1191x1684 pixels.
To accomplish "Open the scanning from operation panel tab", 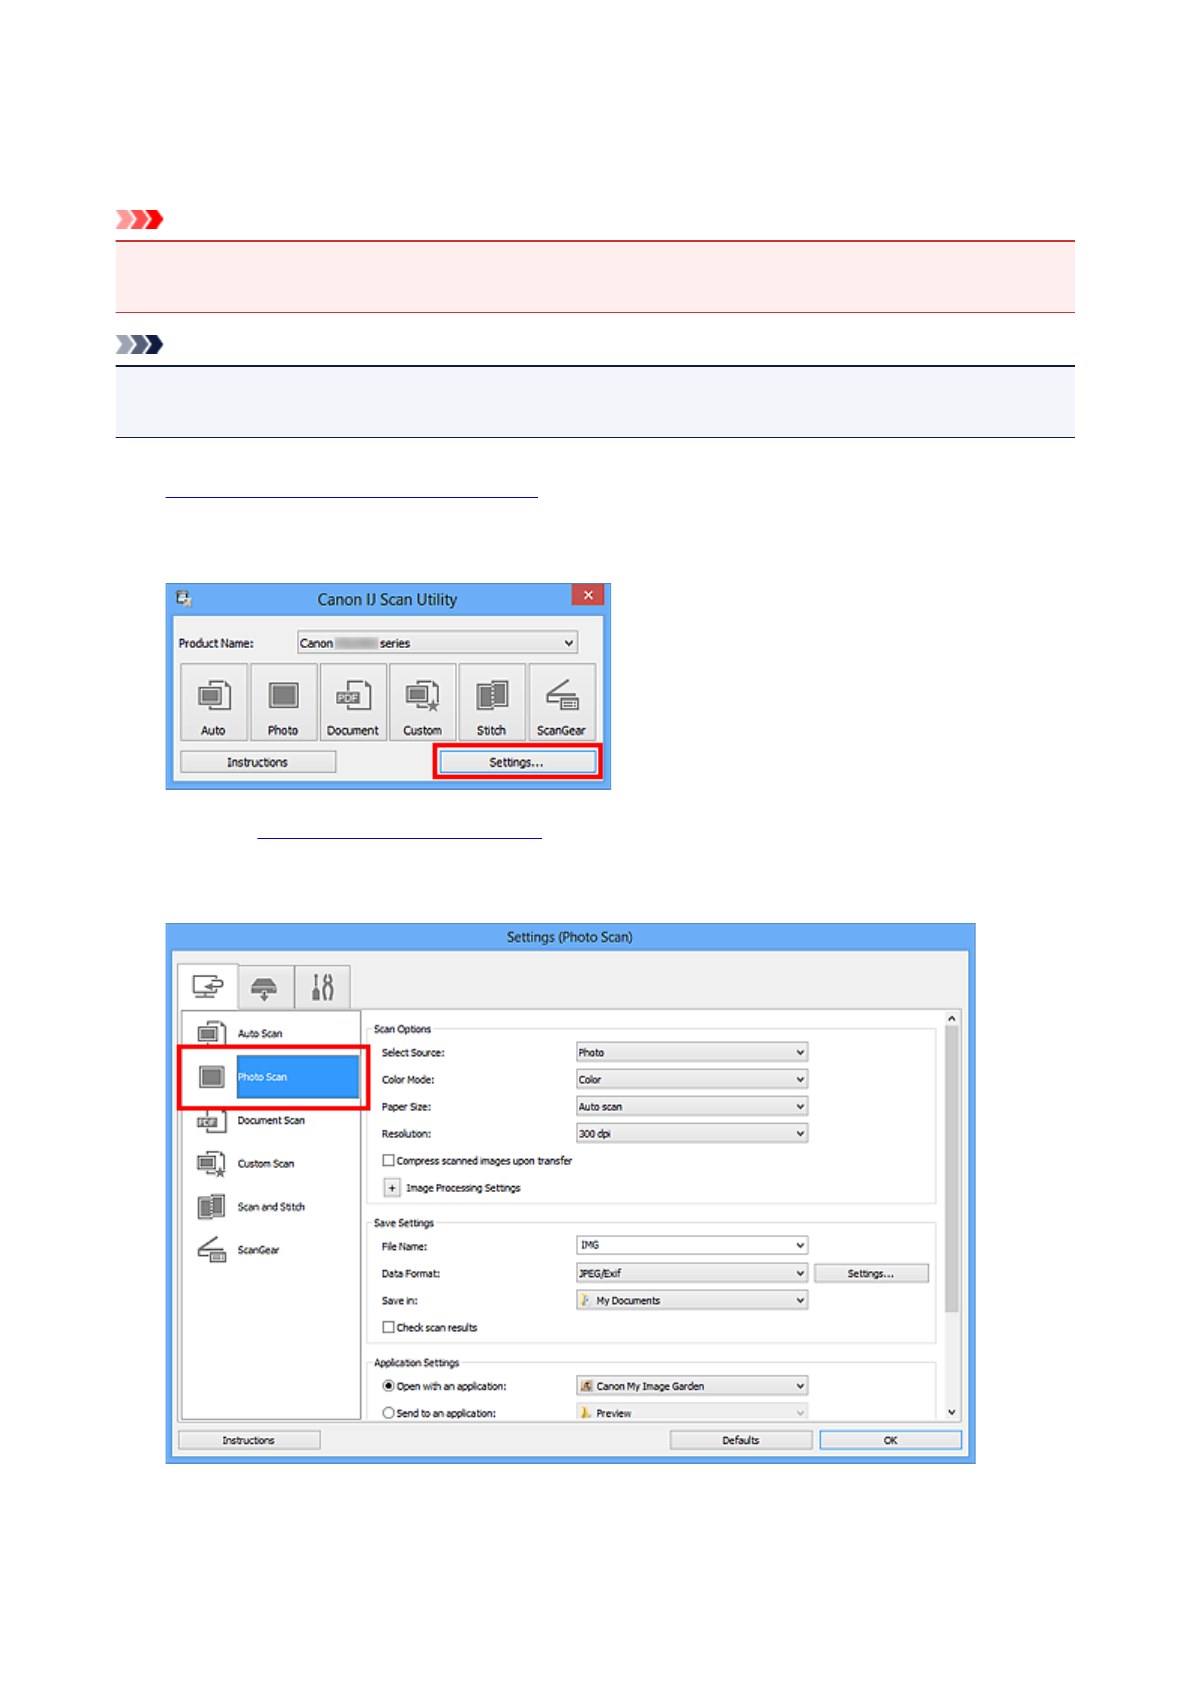I will [x=265, y=988].
